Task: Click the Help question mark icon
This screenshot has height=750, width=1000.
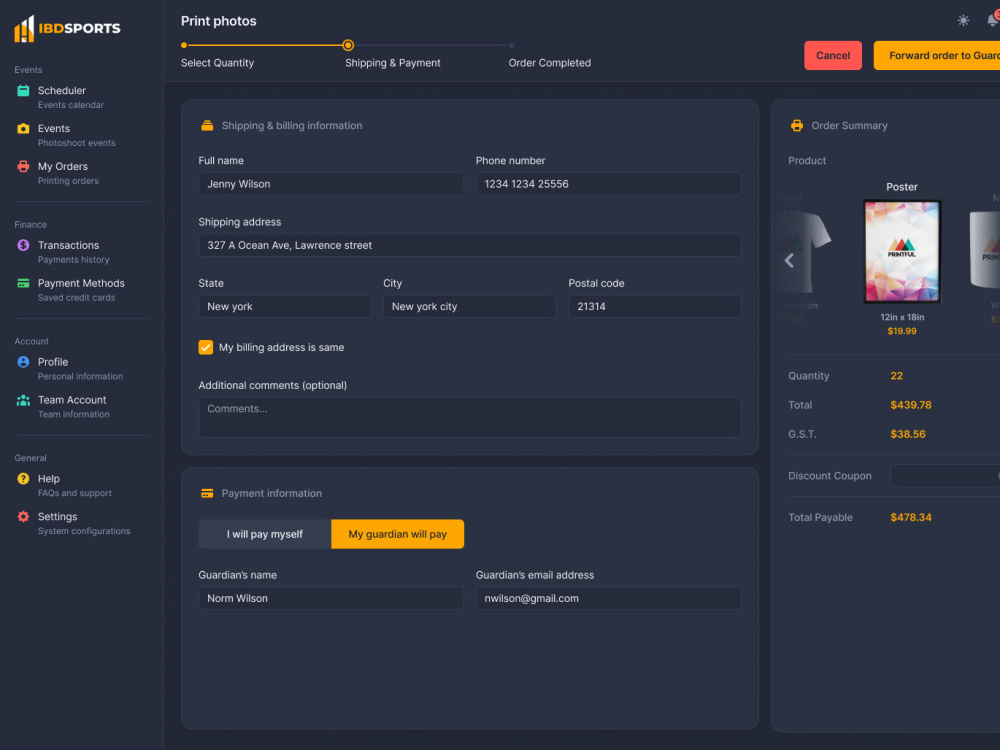Action: 23,478
